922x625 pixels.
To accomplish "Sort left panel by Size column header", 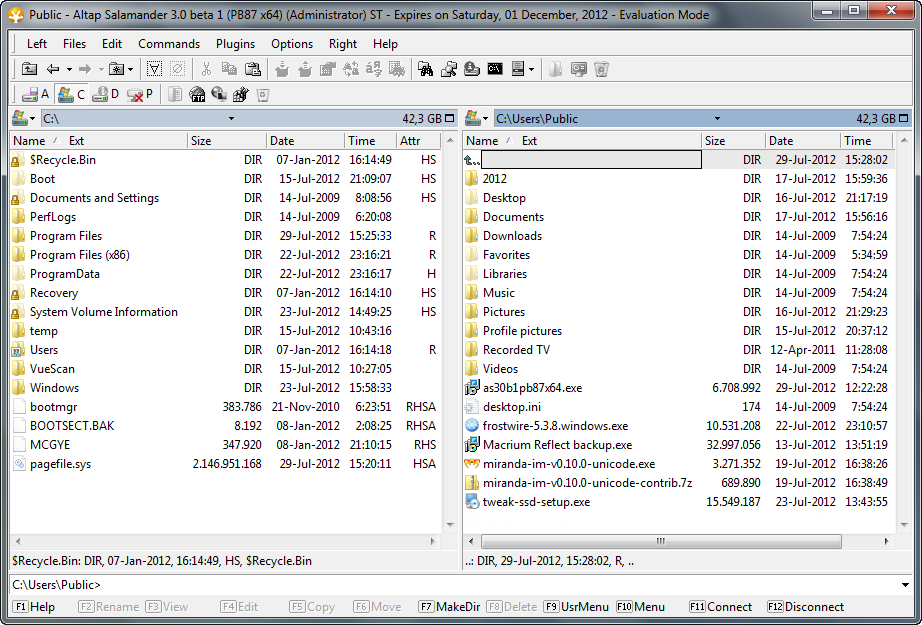I will pyautogui.click(x=226, y=141).
